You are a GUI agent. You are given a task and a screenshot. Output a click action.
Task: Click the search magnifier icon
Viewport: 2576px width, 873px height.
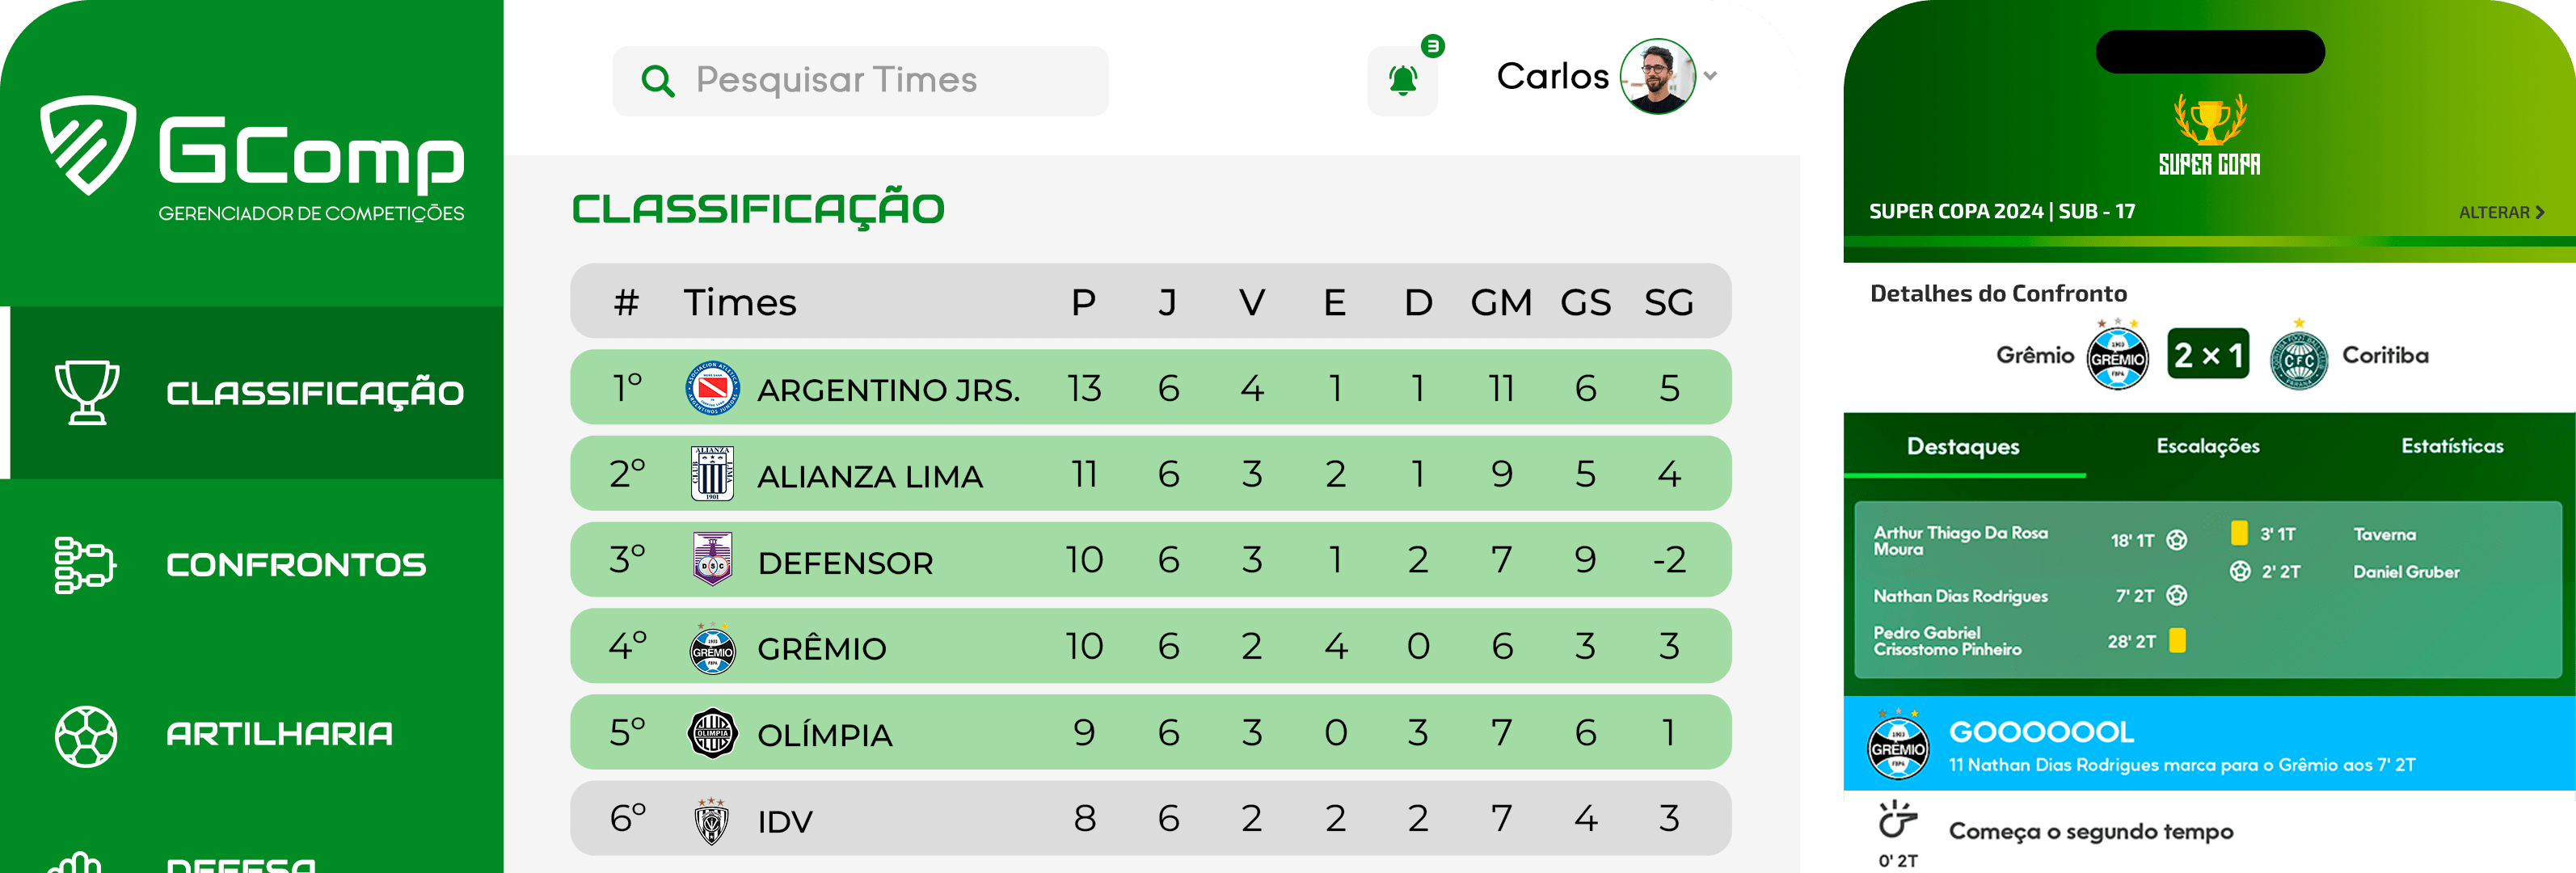coord(657,80)
